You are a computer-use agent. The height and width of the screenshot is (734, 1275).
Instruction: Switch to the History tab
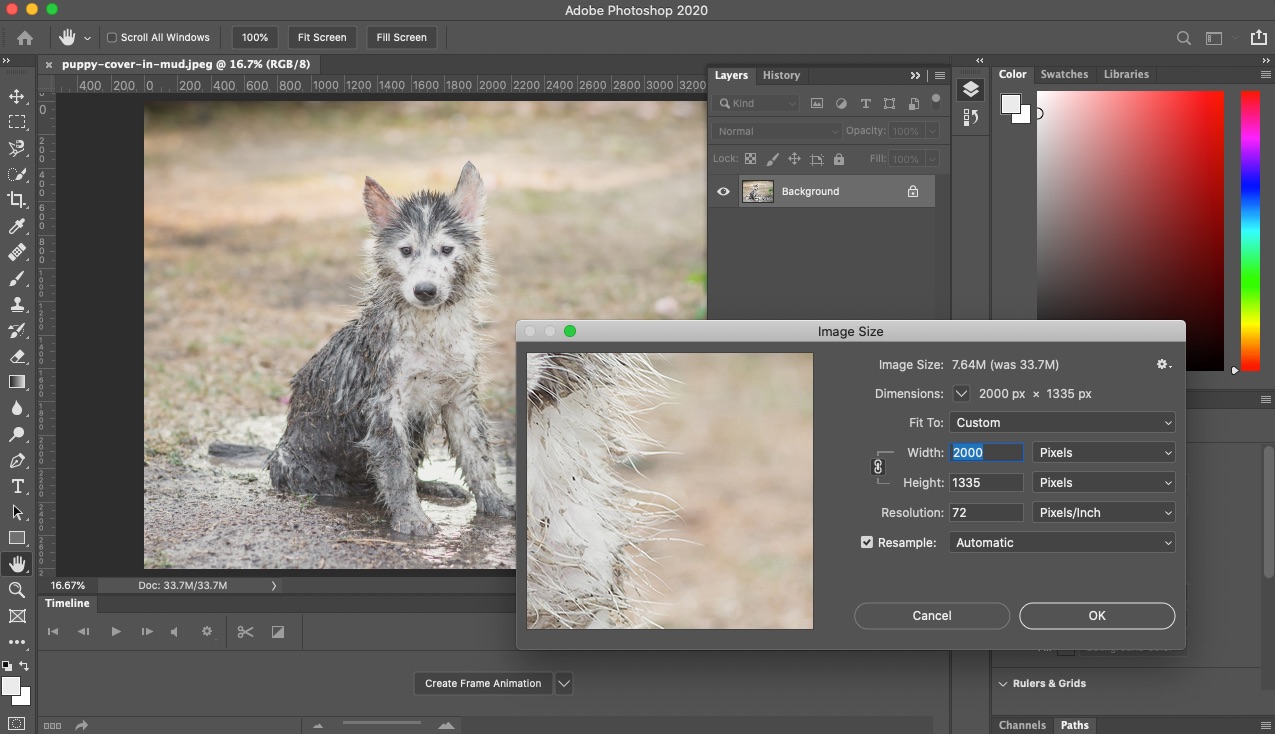pos(781,74)
